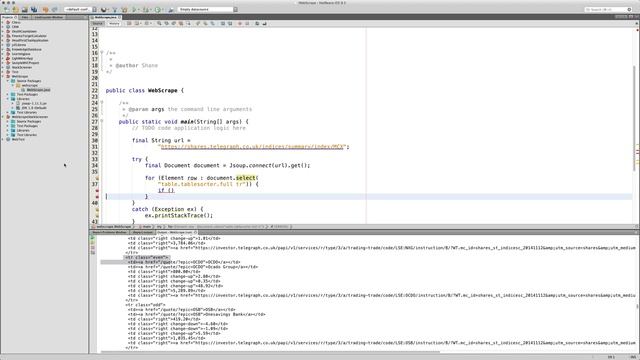Click Find Selection icon in editor toolbar

coord(159,24)
